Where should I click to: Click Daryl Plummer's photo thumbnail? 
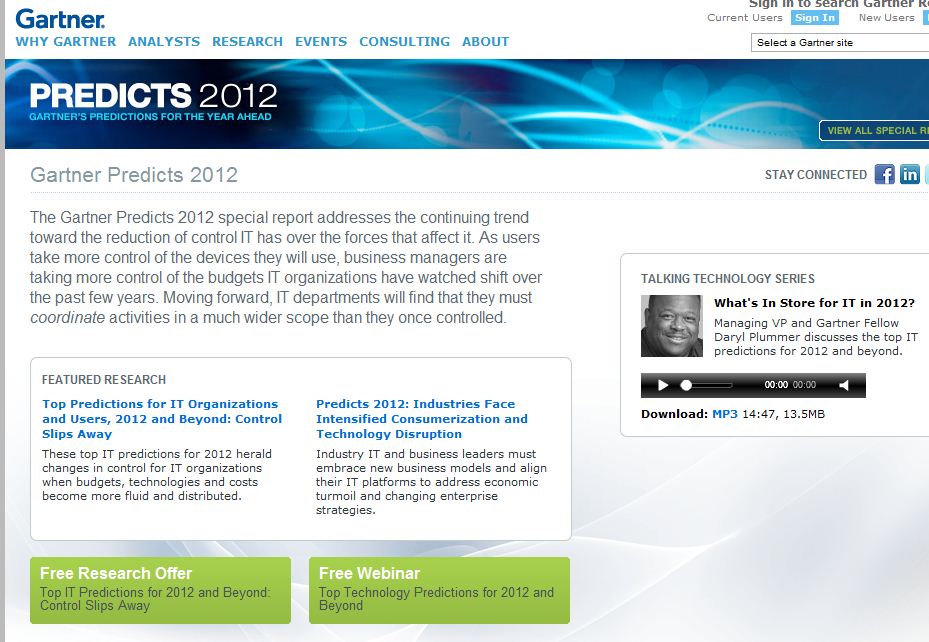coord(671,326)
